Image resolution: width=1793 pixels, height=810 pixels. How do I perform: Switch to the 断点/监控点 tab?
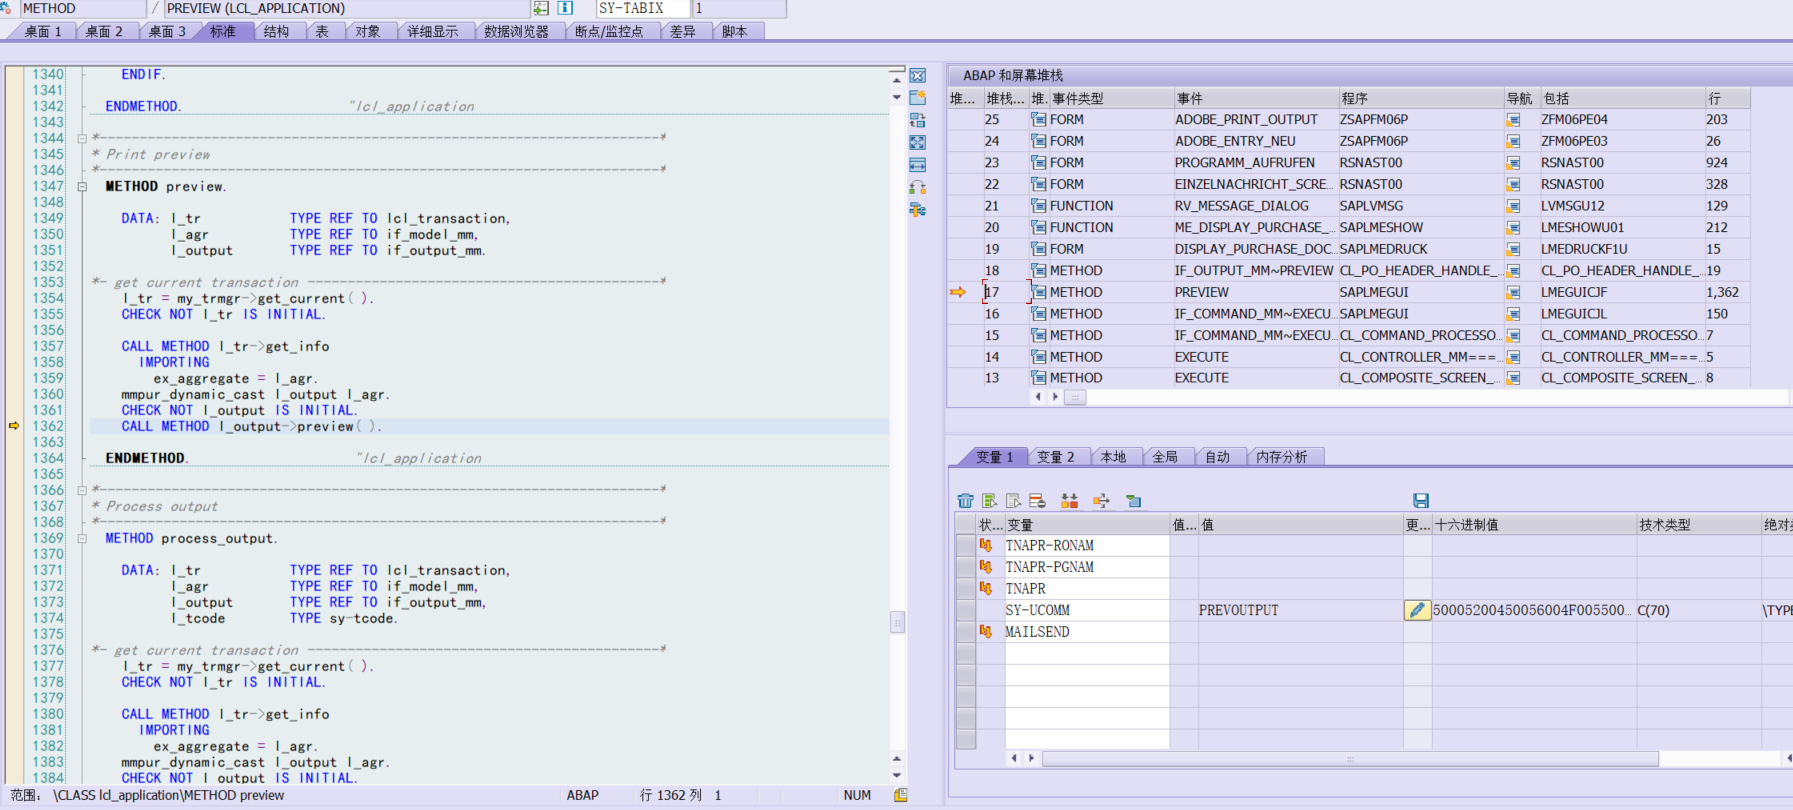coord(608,32)
